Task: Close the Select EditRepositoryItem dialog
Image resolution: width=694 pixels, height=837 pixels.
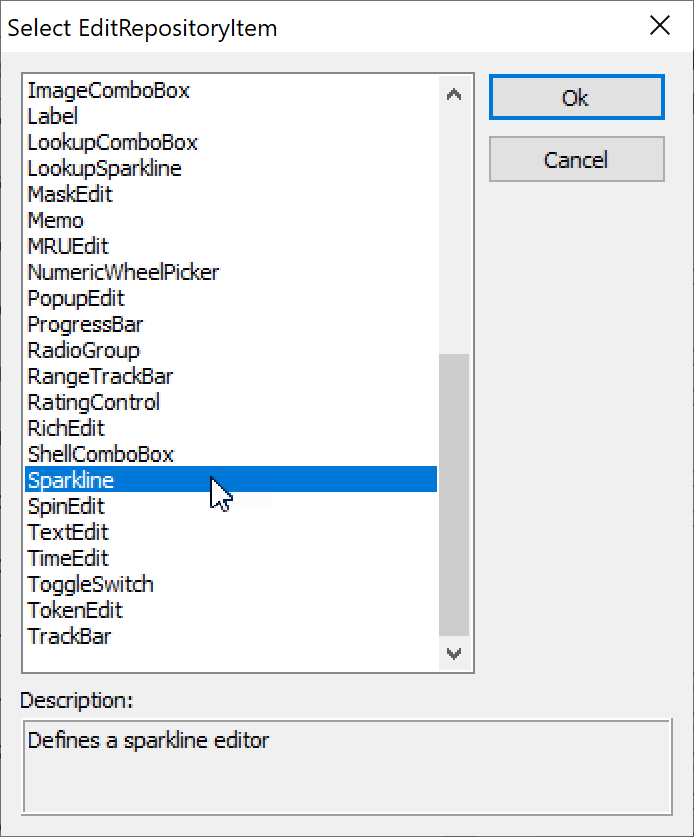Action: (660, 26)
